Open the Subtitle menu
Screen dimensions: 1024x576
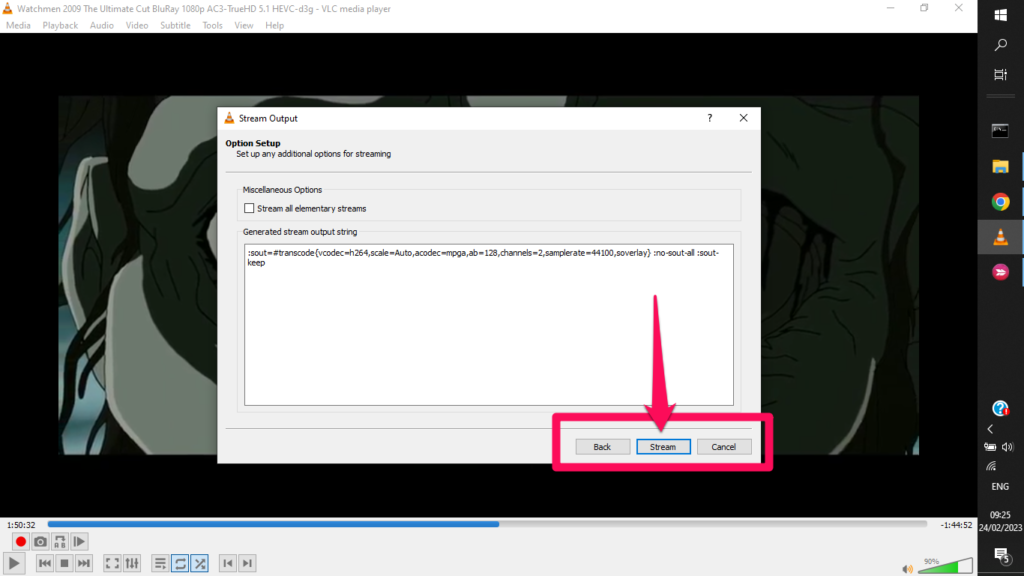[x=175, y=25]
